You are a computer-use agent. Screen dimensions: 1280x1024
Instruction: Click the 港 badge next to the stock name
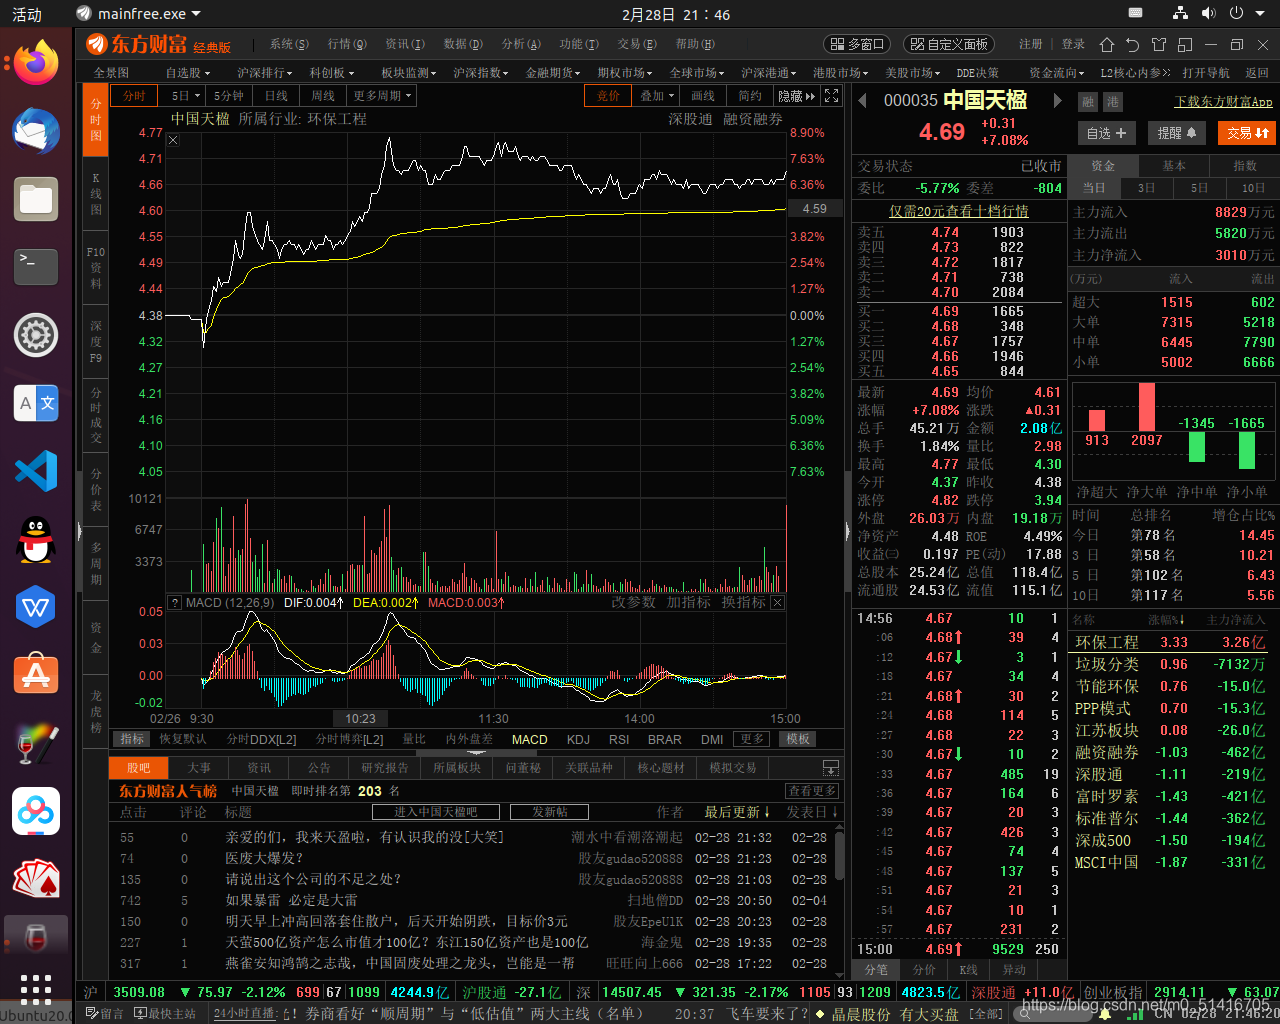point(1112,102)
